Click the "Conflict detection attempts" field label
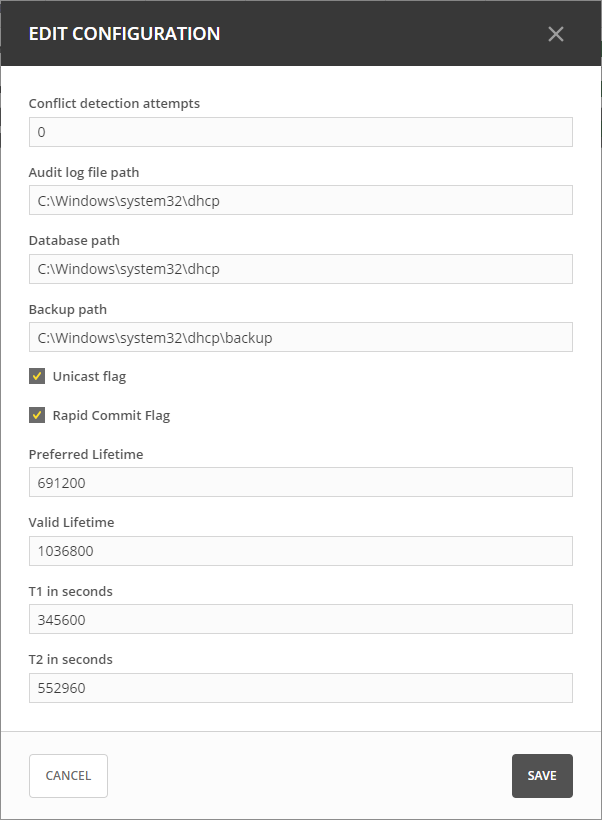Image resolution: width=602 pixels, height=820 pixels. [114, 103]
